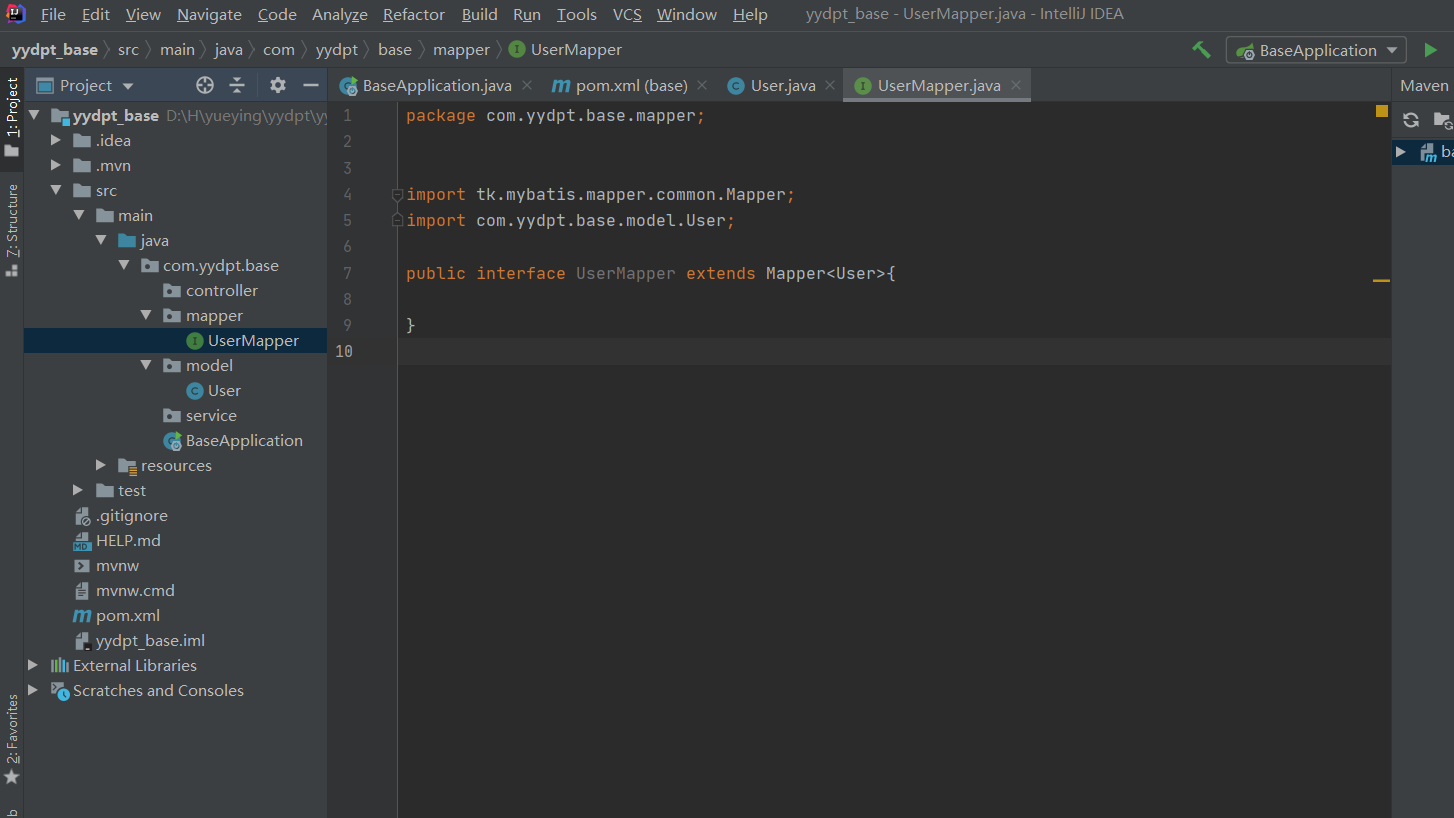Open the BaseApplication run configuration dropdown
1454x818 pixels.
1316,50
